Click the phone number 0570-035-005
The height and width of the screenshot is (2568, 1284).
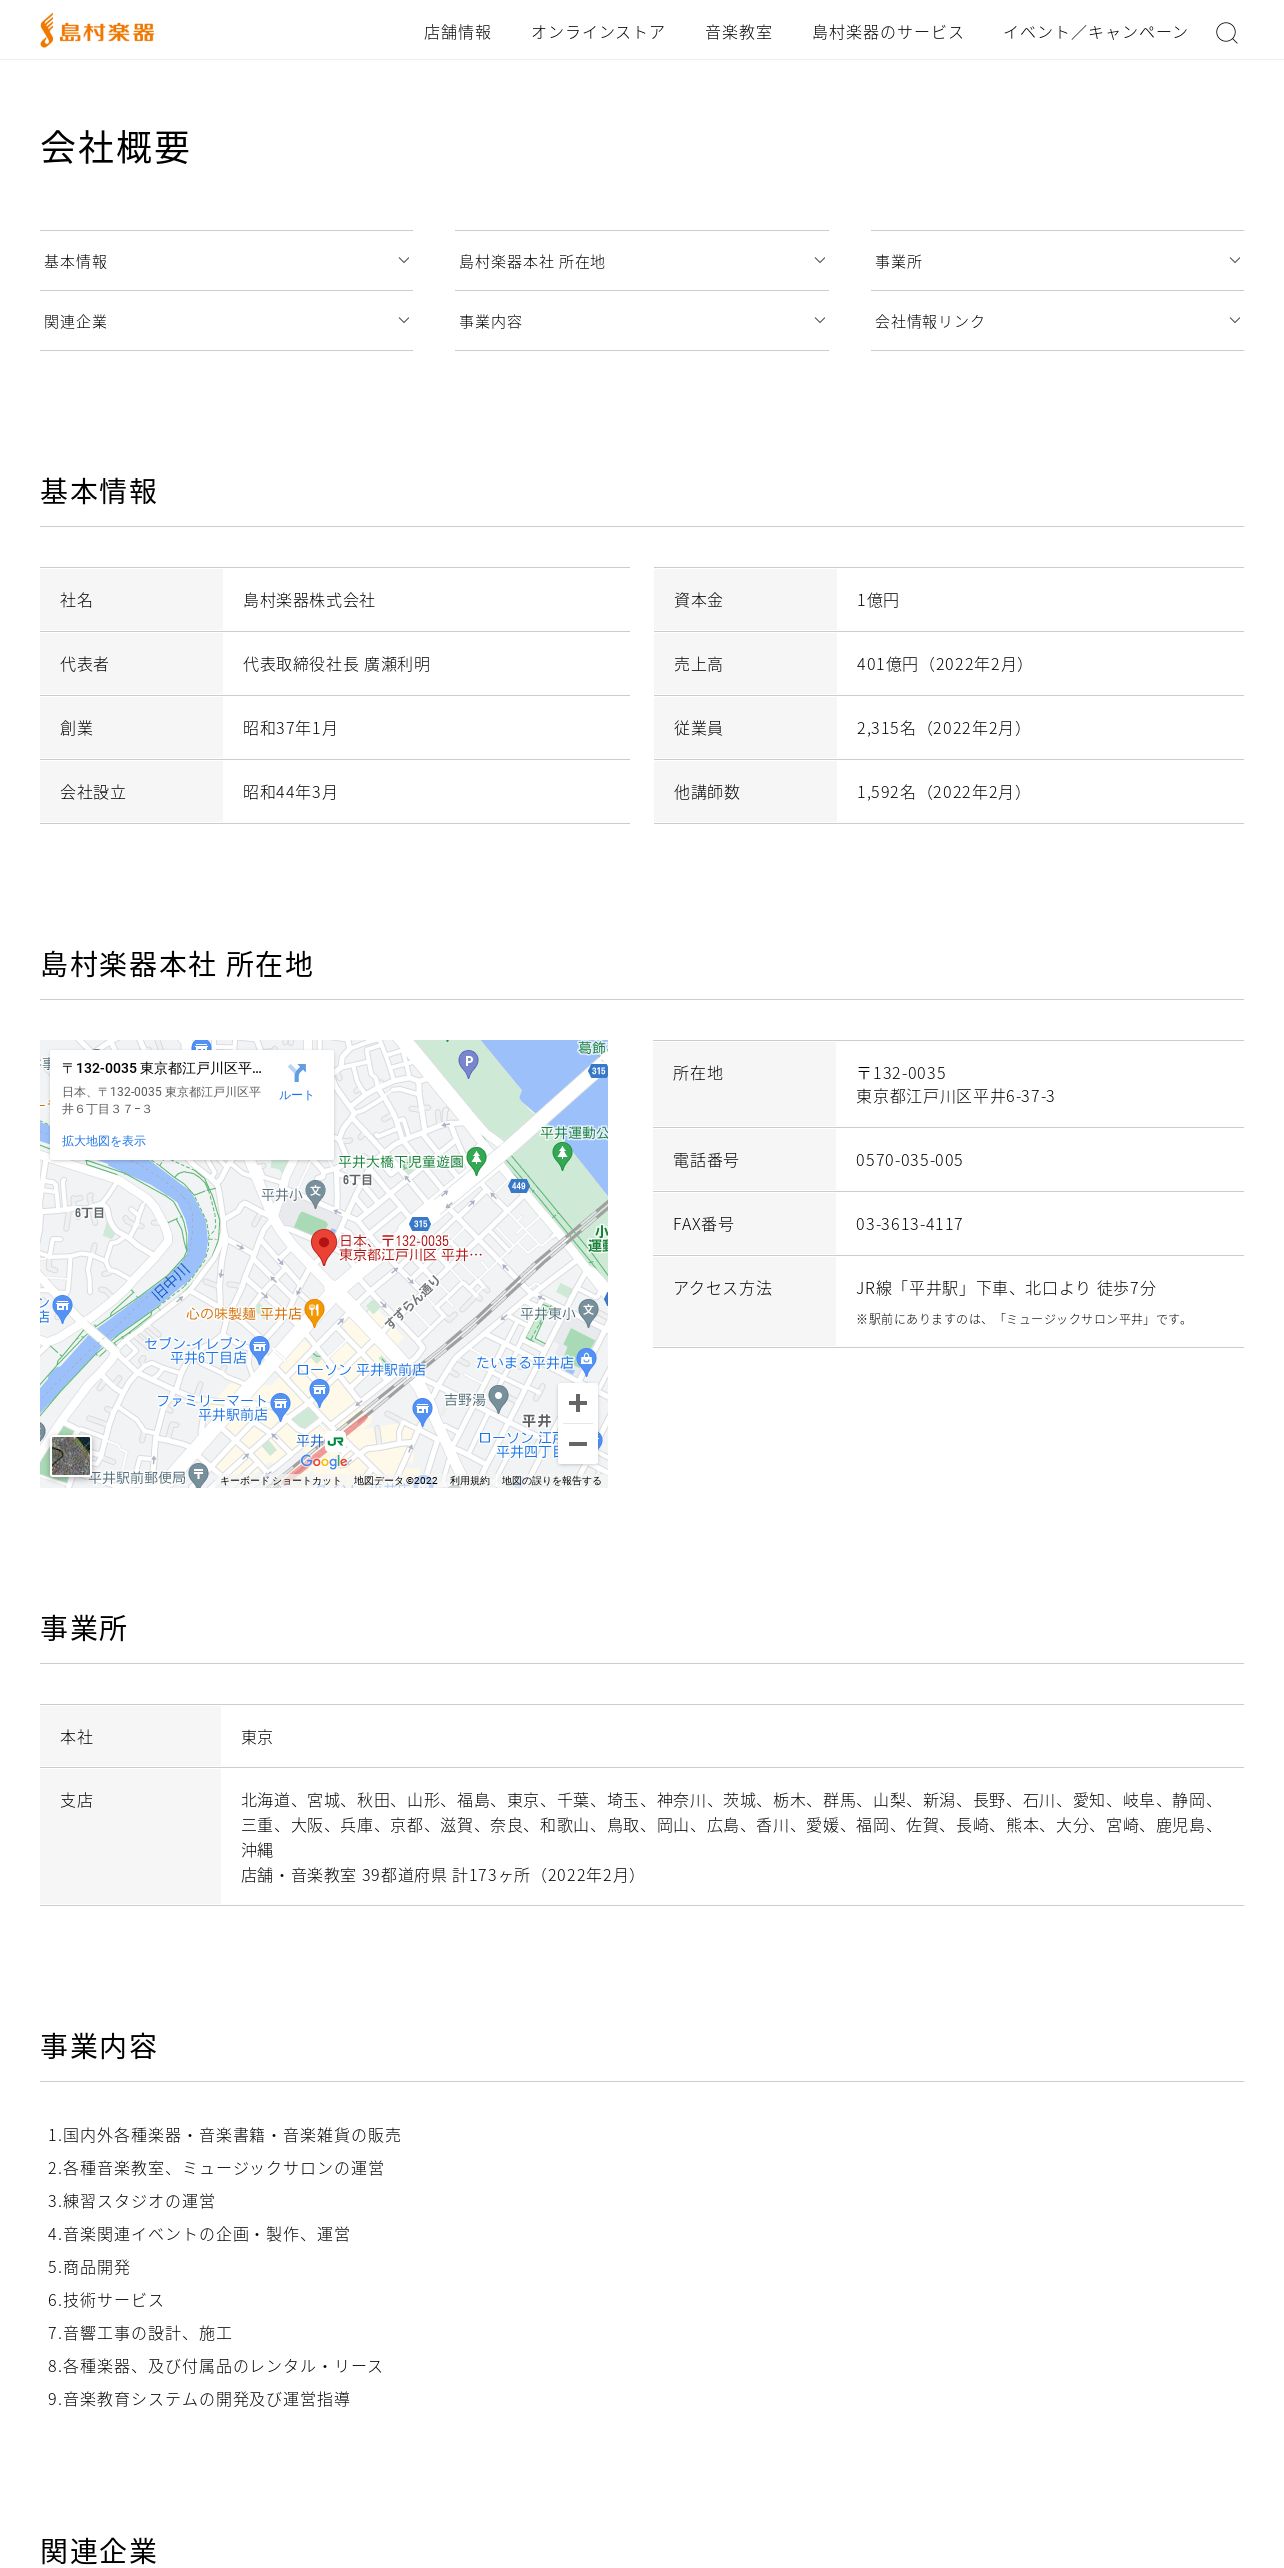(909, 1160)
